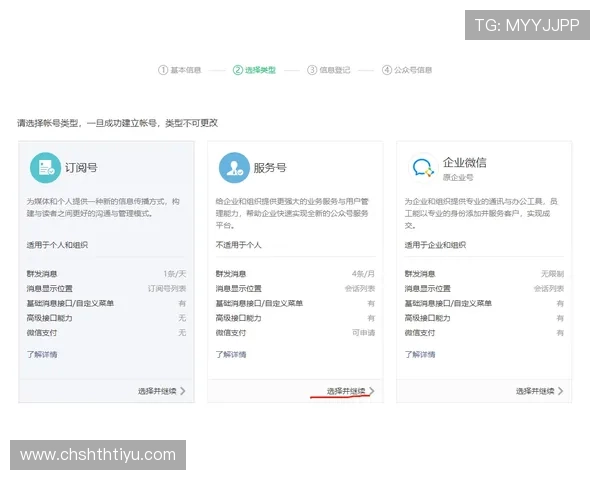Click 基础消息接口/自定义菜单 label in 订阅号 card

70,303
